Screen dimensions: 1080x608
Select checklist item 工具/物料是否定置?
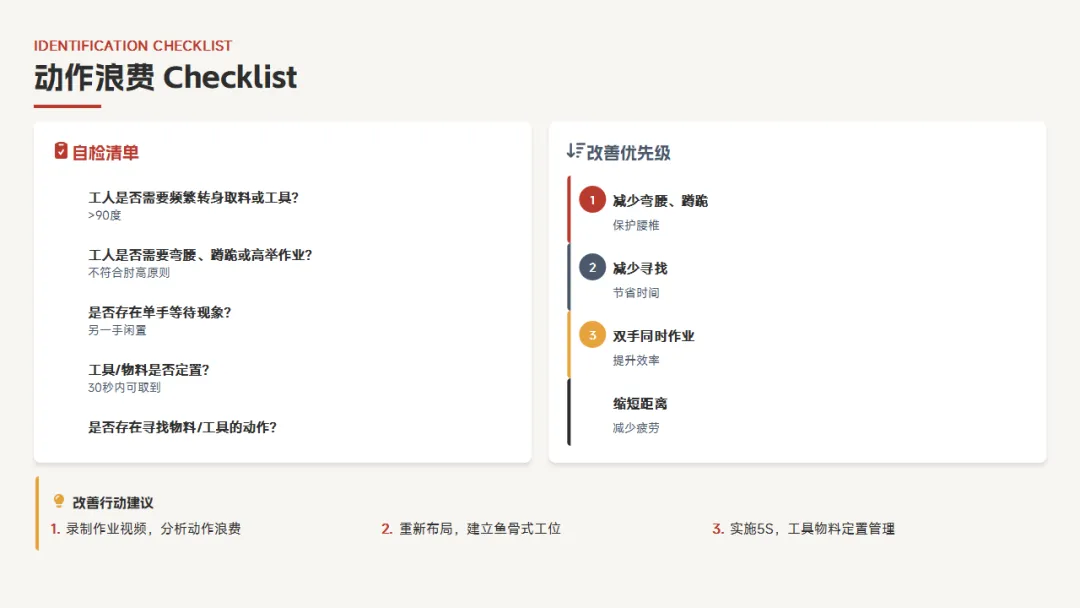(x=149, y=370)
